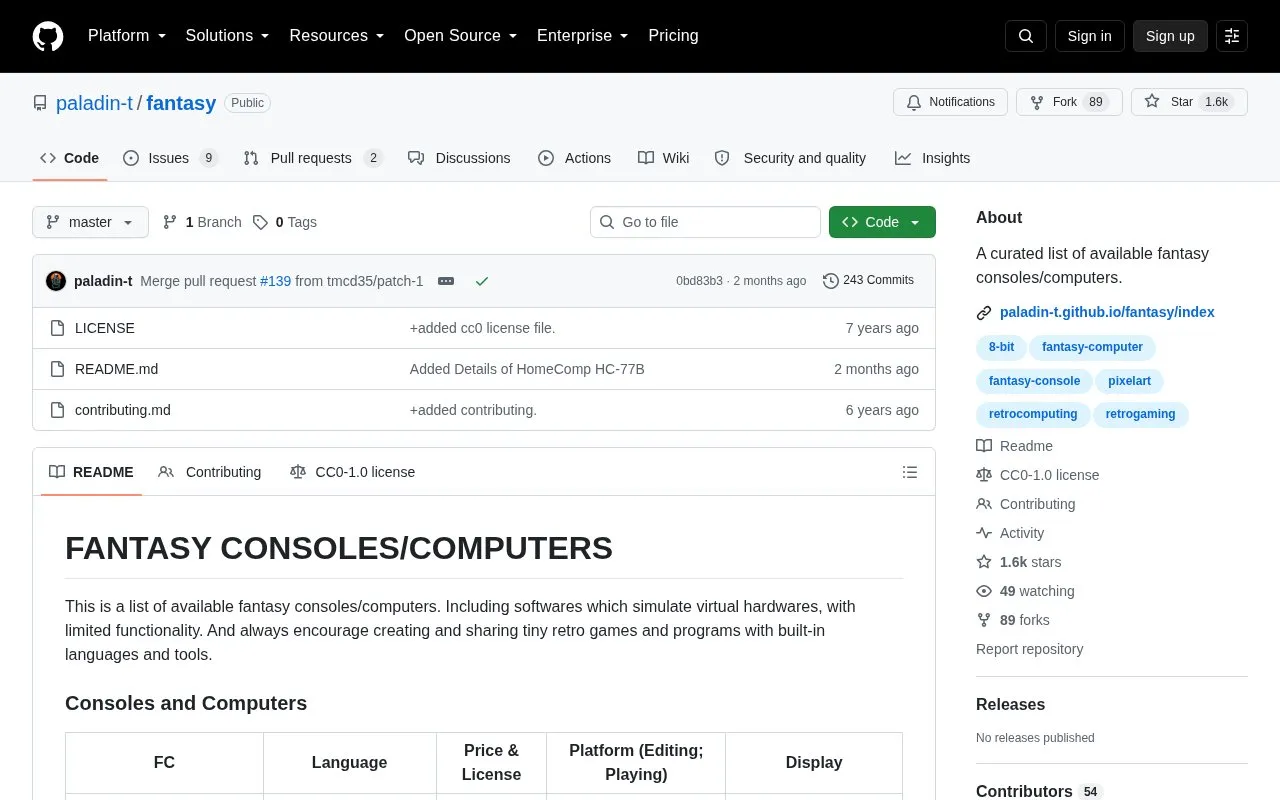Select the CC0-1.0 license tab

click(x=352, y=472)
